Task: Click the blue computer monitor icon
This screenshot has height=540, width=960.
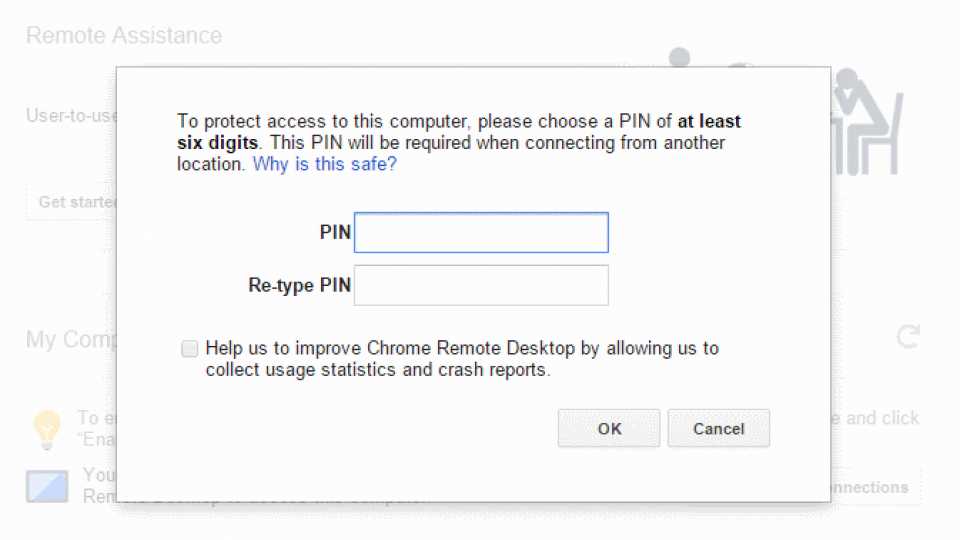Action: 47,486
